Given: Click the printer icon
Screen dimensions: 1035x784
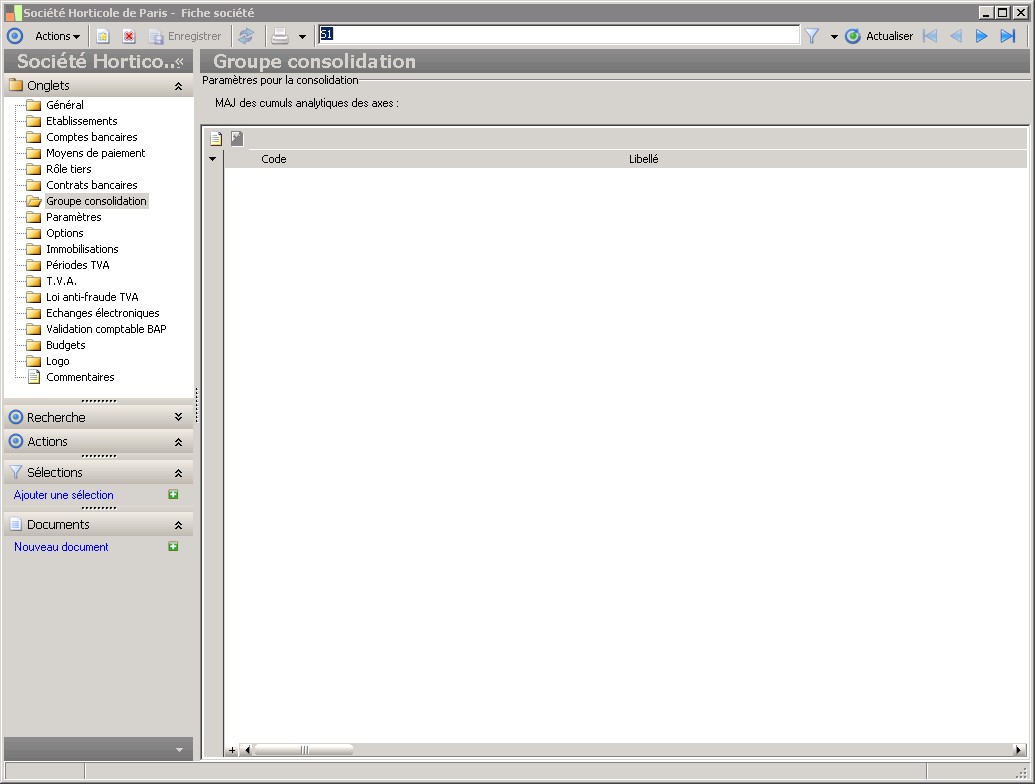Looking at the screenshot, I should pyautogui.click(x=280, y=36).
